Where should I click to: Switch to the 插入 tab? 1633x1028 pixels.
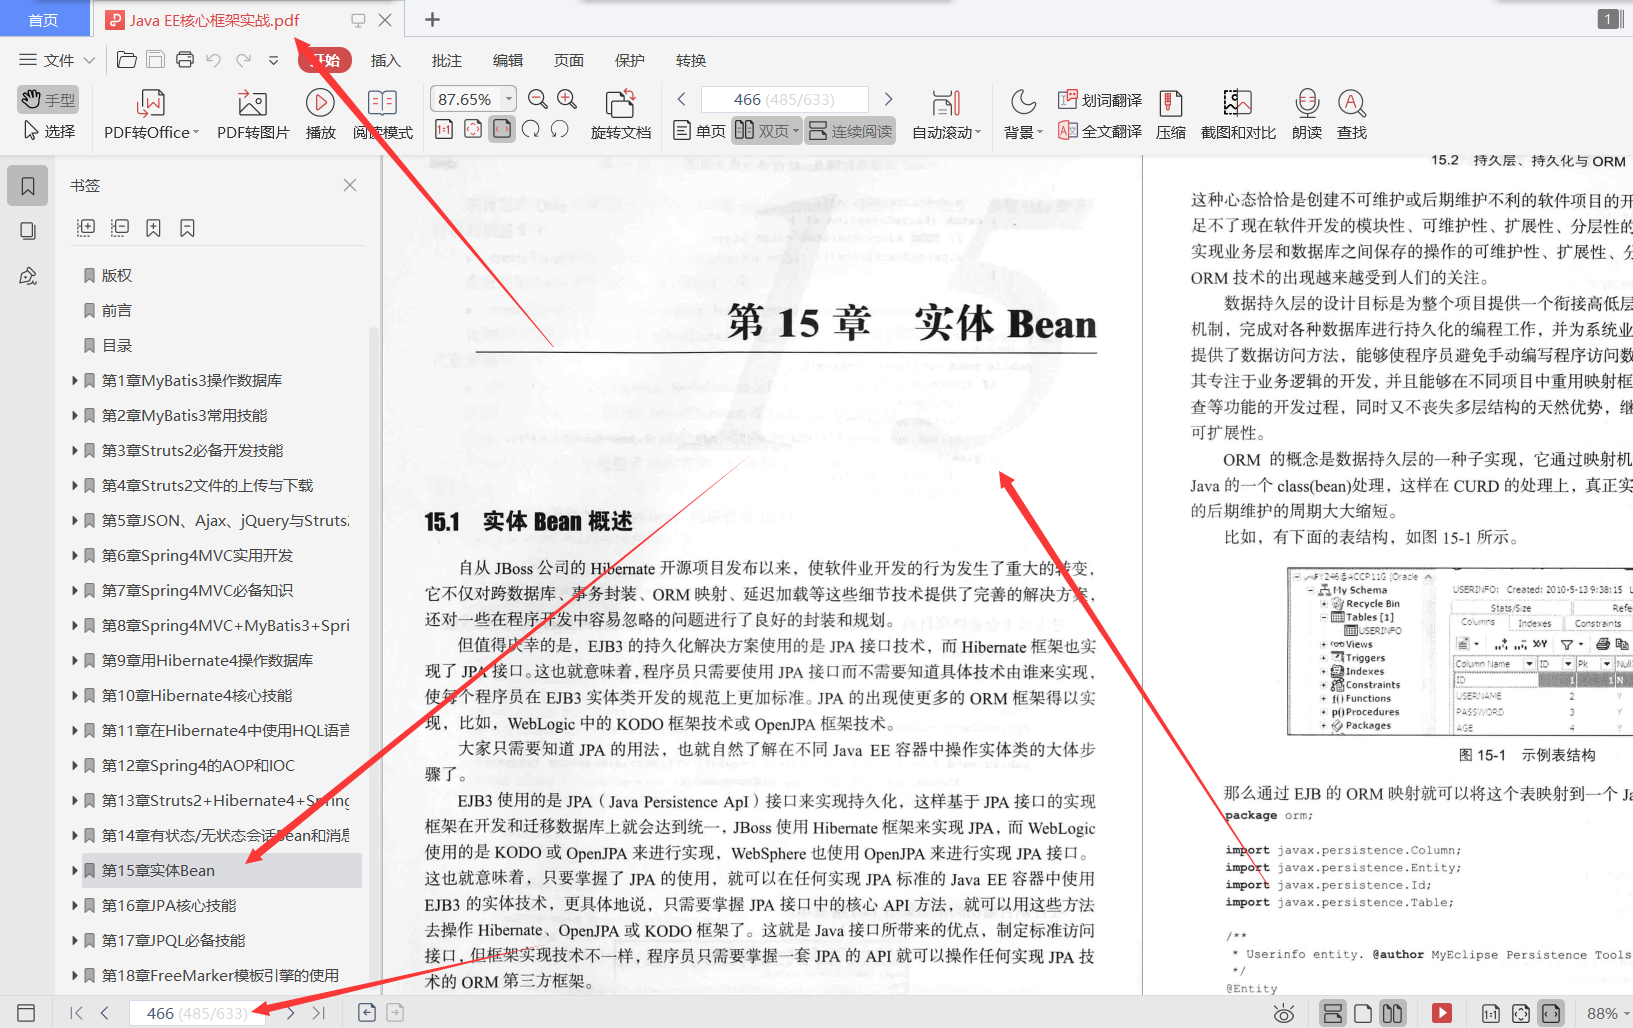(x=386, y=60)
